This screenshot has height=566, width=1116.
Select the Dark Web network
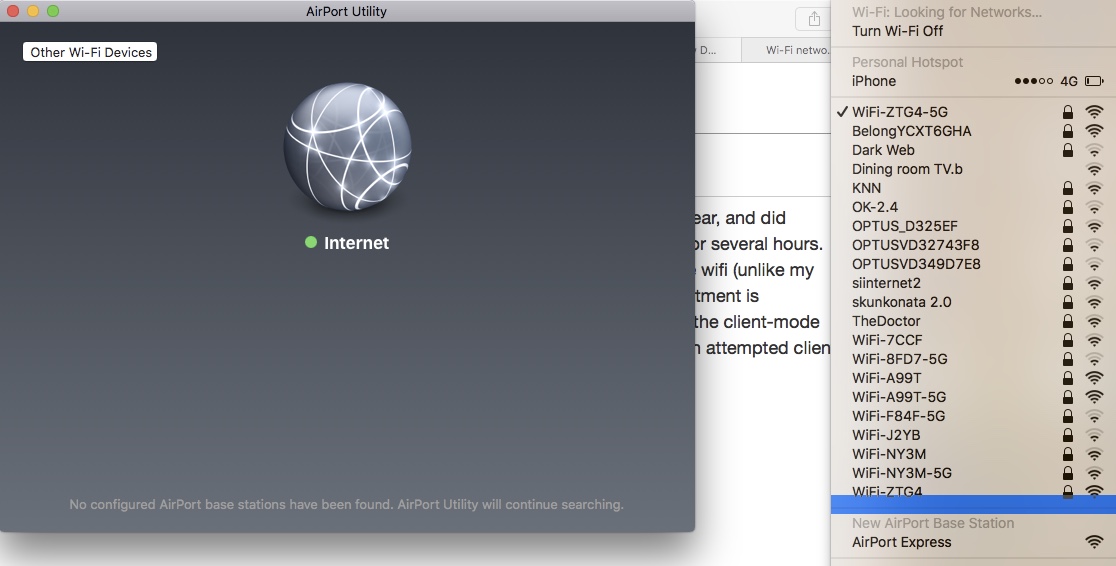pos(974,150)
